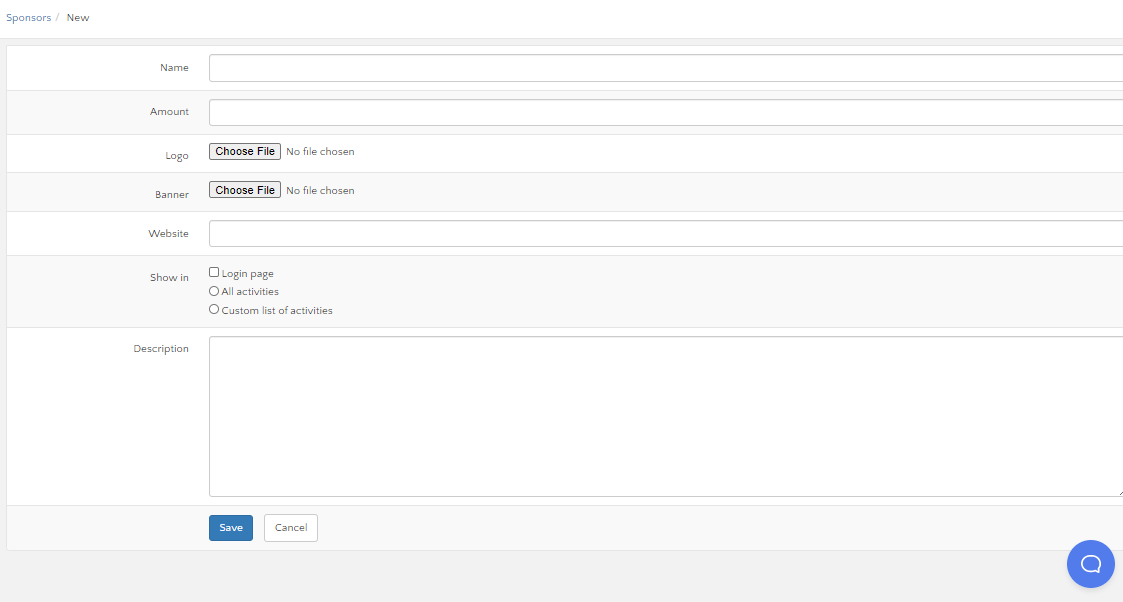Image resolution: width=1123 pixels, height=602 pixels.
Task: Click the Description textarea resize handle
Action: 1119,492
